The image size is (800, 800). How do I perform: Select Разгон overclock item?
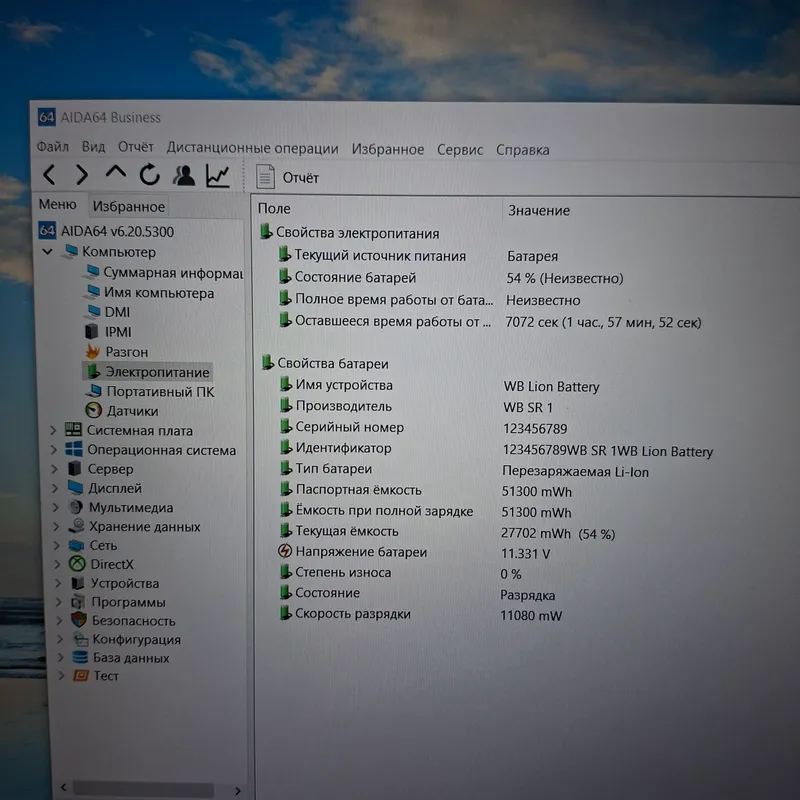click(117, 352)
